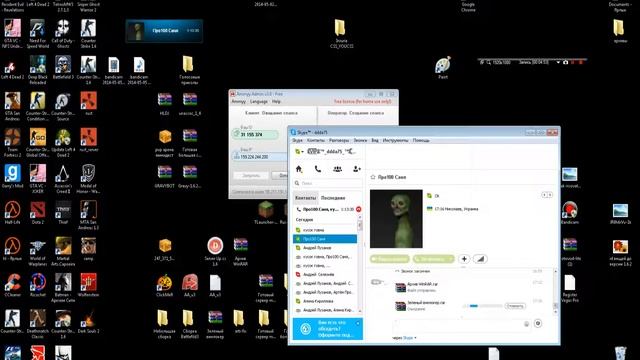Screen dimensions: 640x360
Task: Open Dark Souls 2 desktop shortcut
Action: [x=88, y=322]
